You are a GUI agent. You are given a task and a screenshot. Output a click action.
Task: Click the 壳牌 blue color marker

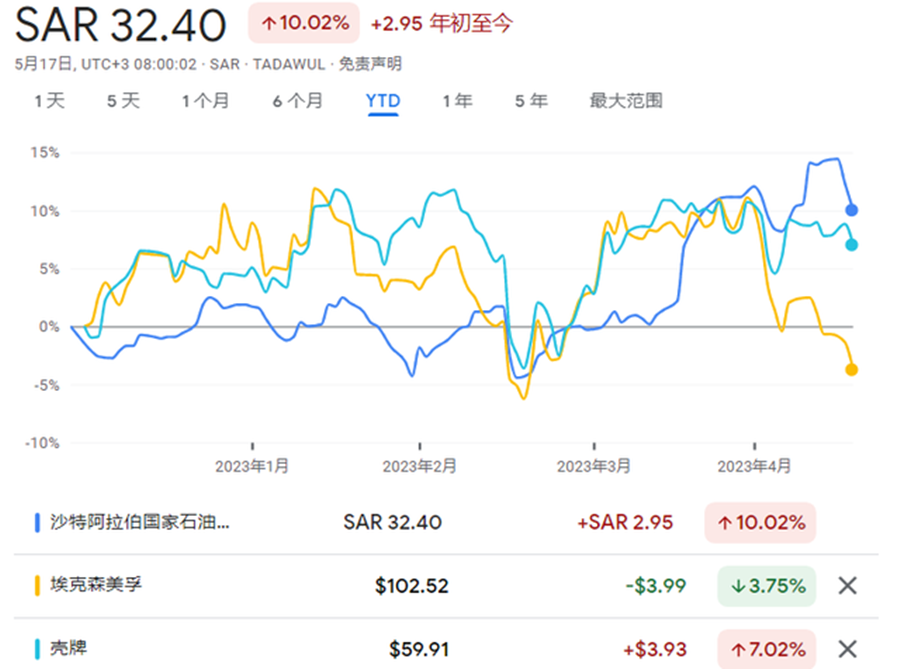37,649
